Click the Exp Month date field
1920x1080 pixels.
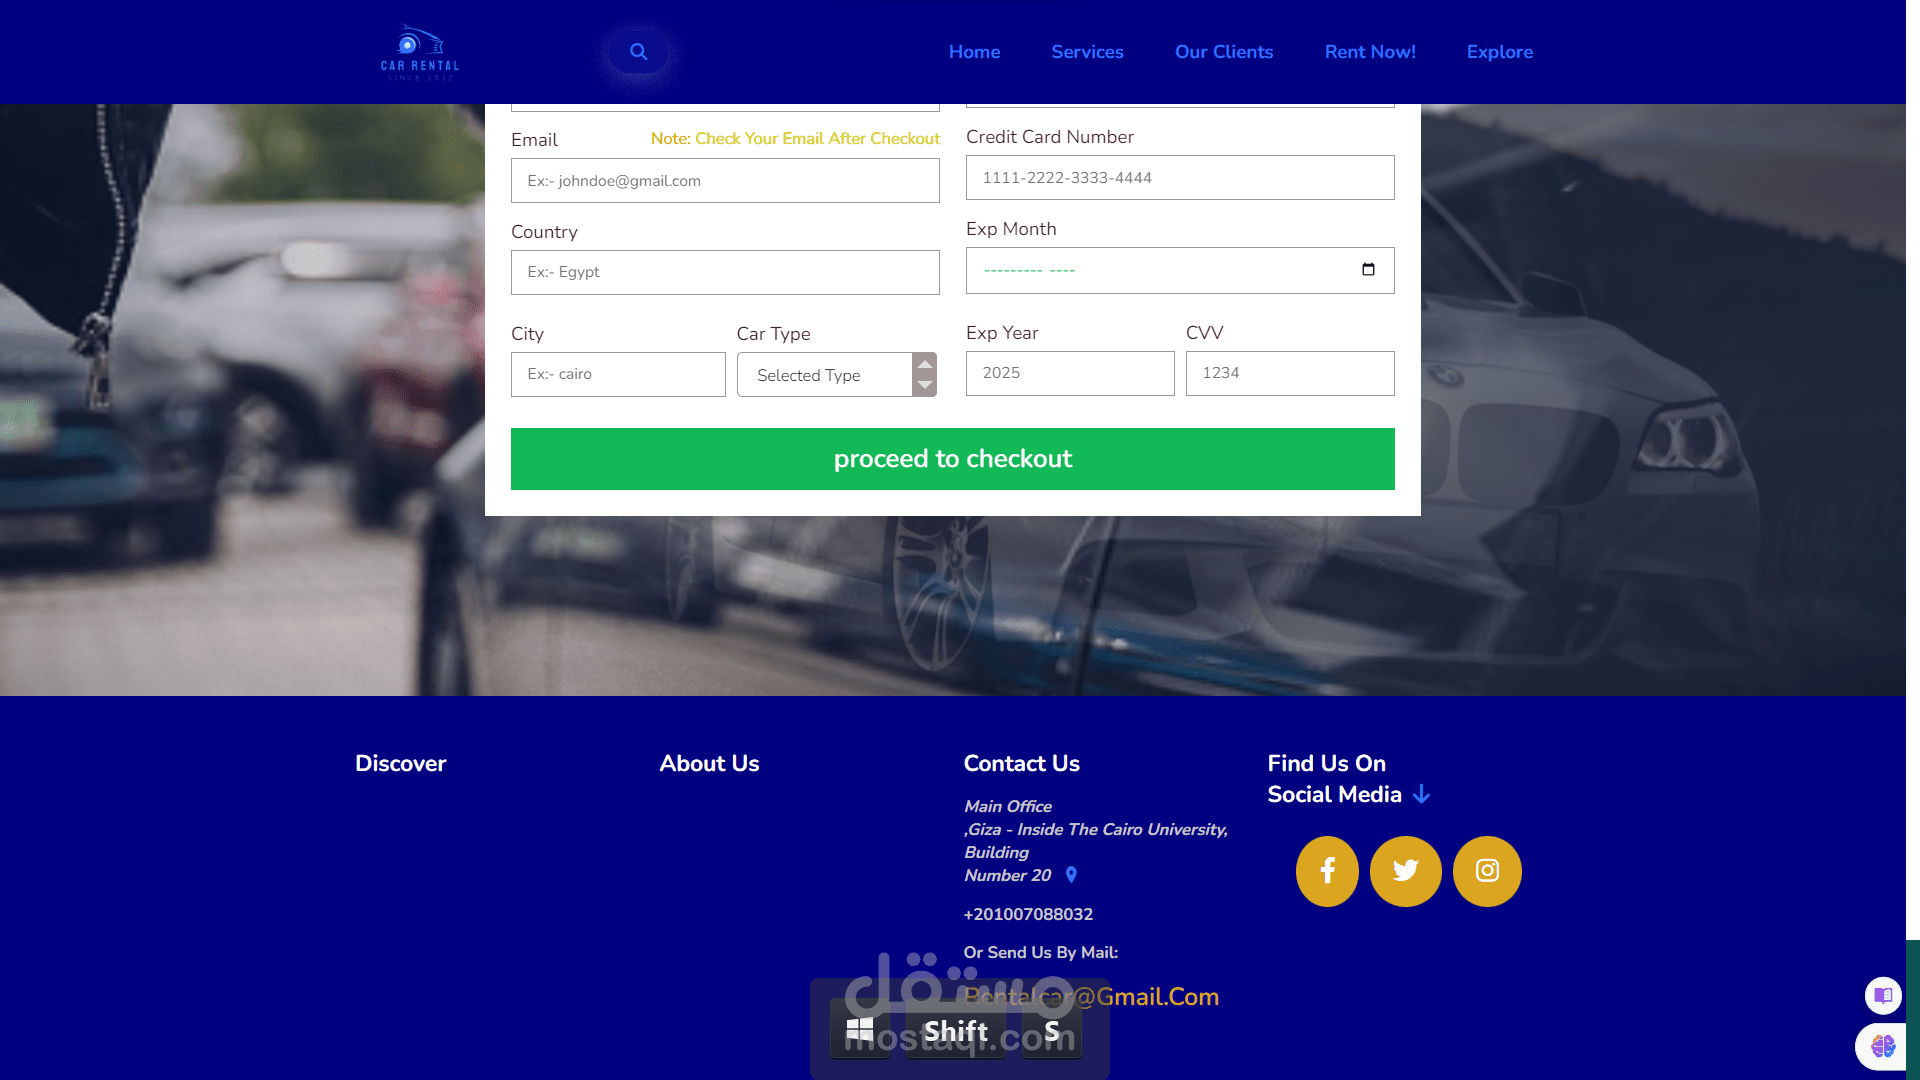click(1150, 271)
